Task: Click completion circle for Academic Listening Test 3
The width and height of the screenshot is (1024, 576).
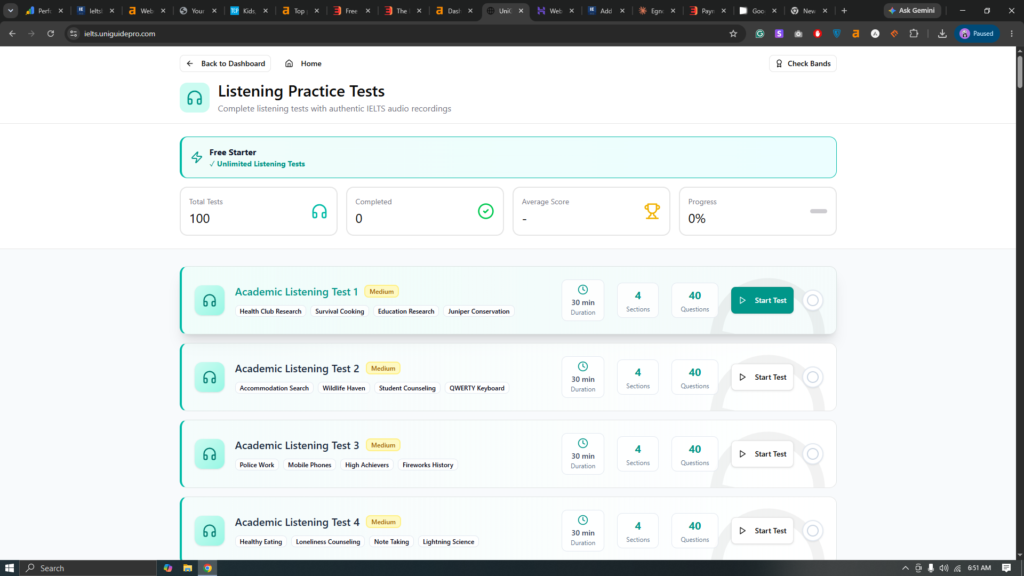Action: click(x=812, y=454)
